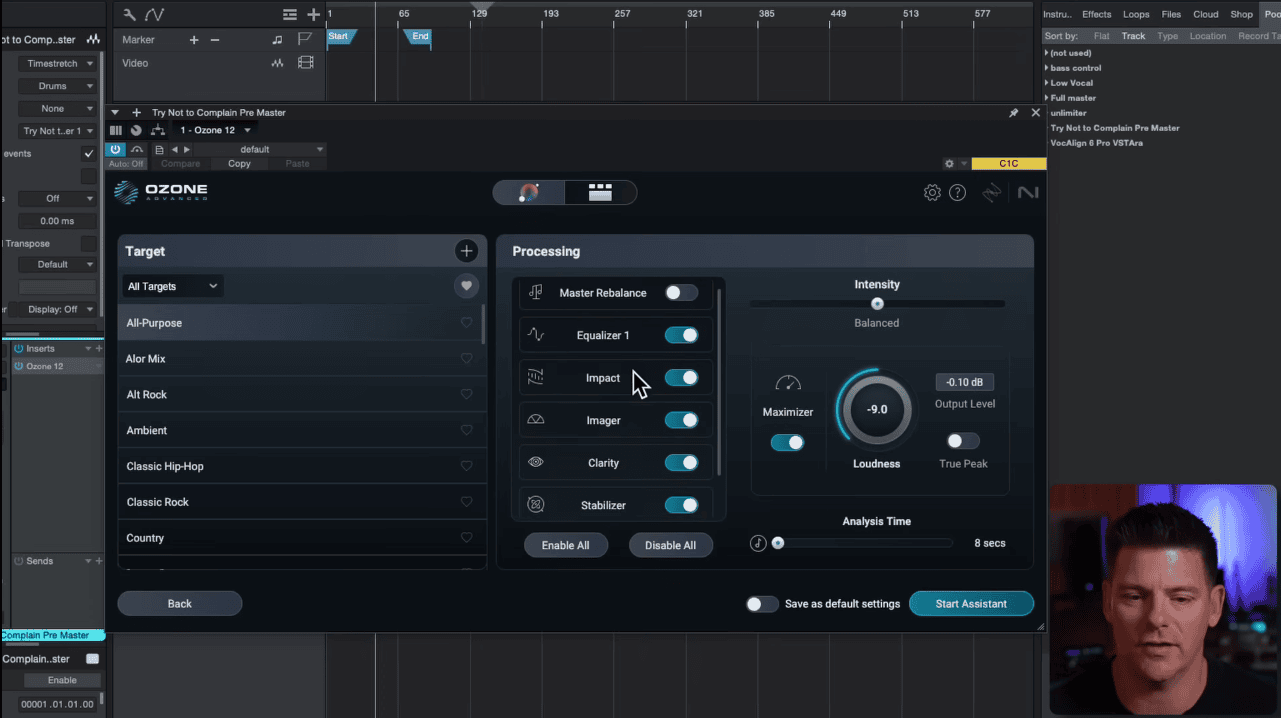Click Disable All processing modules
The image size is (1281, 718).
click(671, 544)
